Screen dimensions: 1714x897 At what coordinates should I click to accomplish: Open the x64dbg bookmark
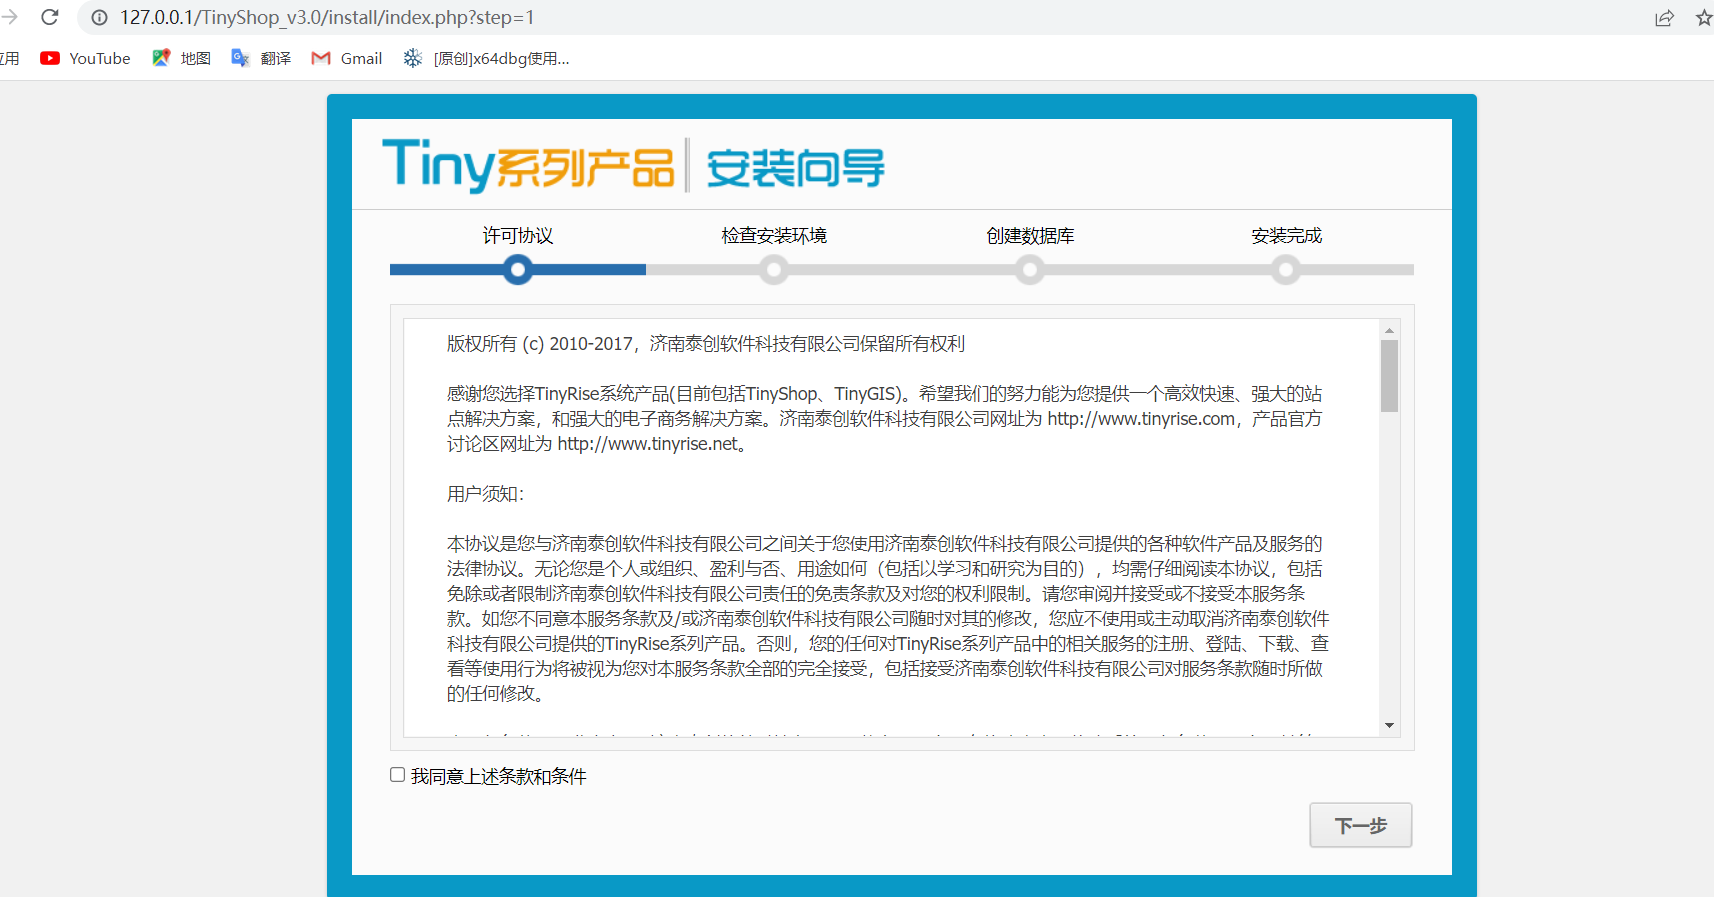(487, 59)
